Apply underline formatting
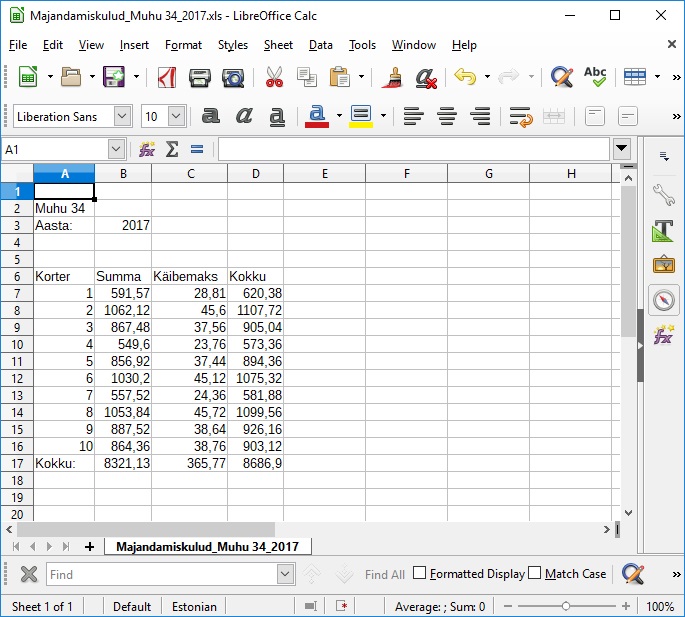The image size is (685, 617). pyautogui.click(x=277, y=116)
